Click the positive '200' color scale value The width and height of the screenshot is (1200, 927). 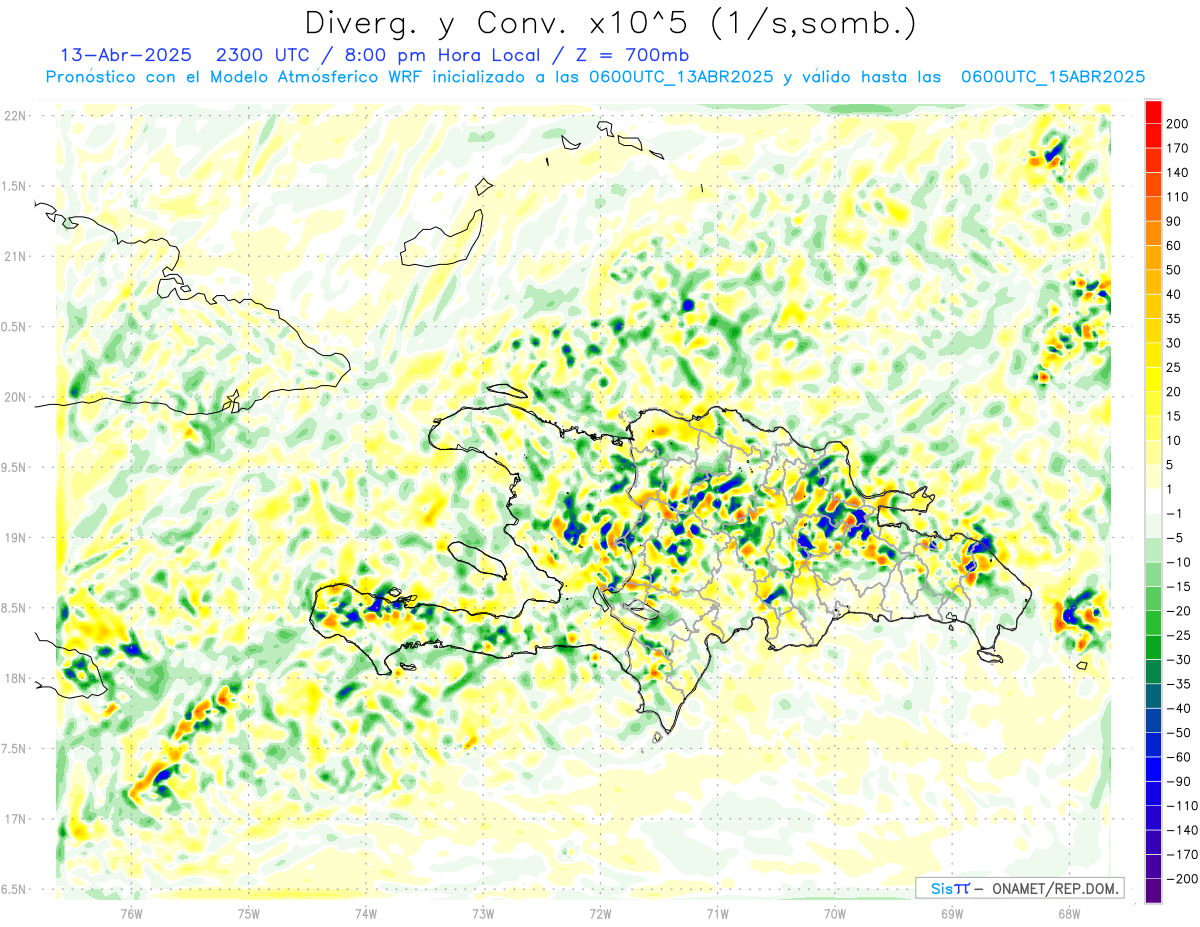click(1178, 123)
